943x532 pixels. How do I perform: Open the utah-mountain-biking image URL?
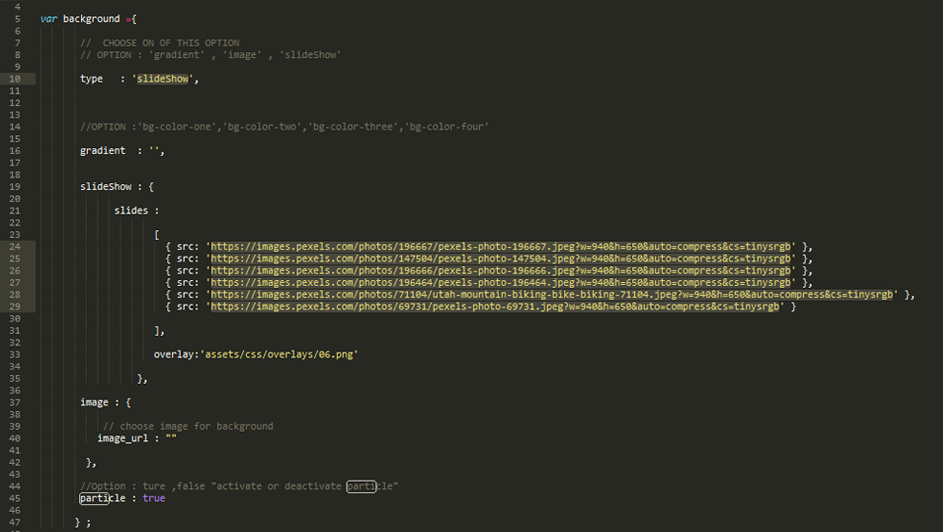(x=553, y=295)
